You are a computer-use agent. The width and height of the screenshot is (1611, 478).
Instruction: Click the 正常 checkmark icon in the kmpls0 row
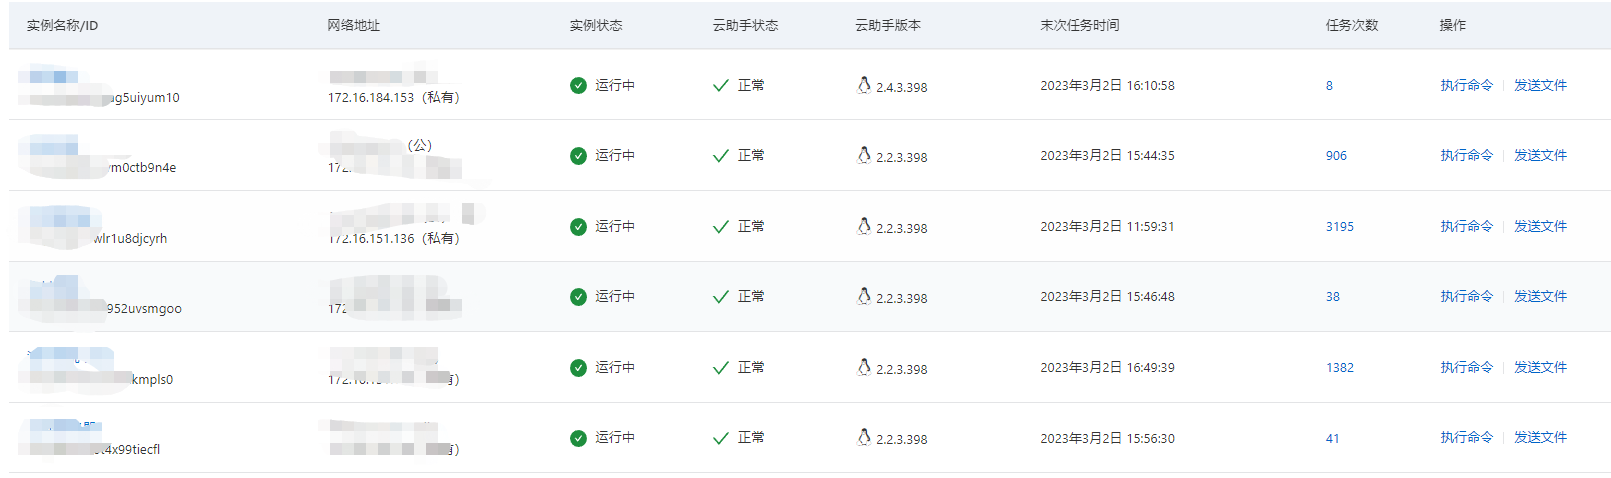(x=720, y=368)
